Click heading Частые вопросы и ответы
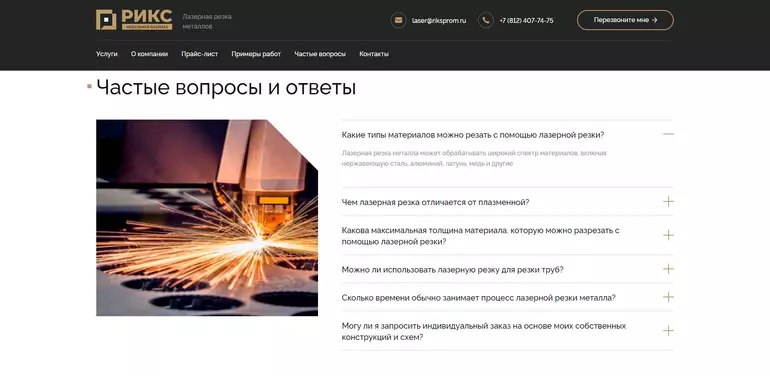This screenshot has width=770, height=376. pos(226,88)
